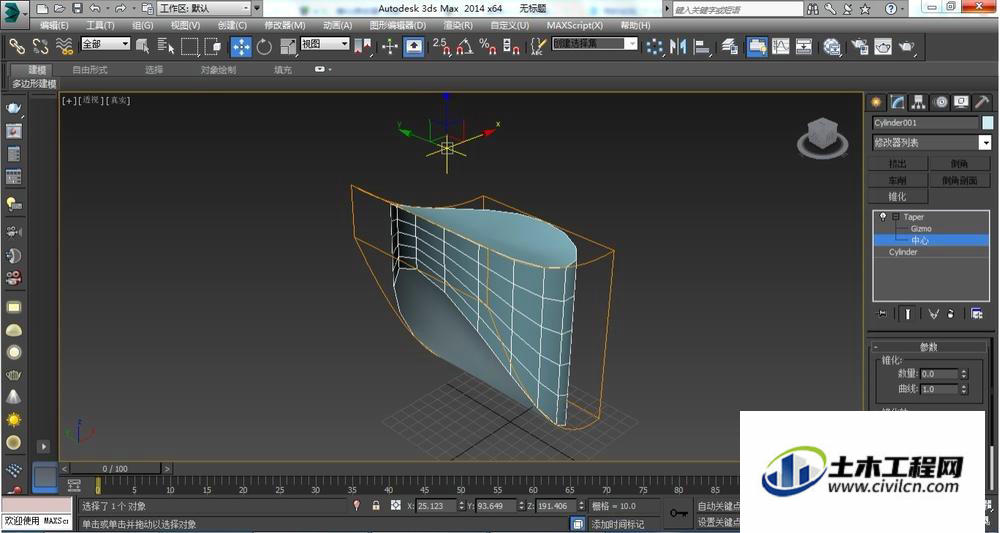Open the Curve Editor icon

click(780, 46)
